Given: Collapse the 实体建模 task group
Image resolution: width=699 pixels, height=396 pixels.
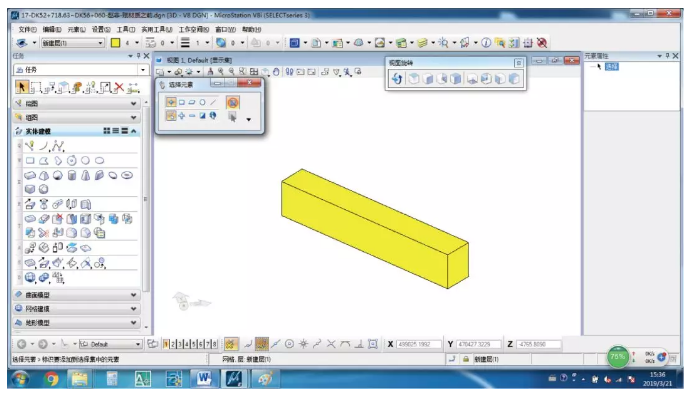Looking at the screenshot, I should (133, 131).
